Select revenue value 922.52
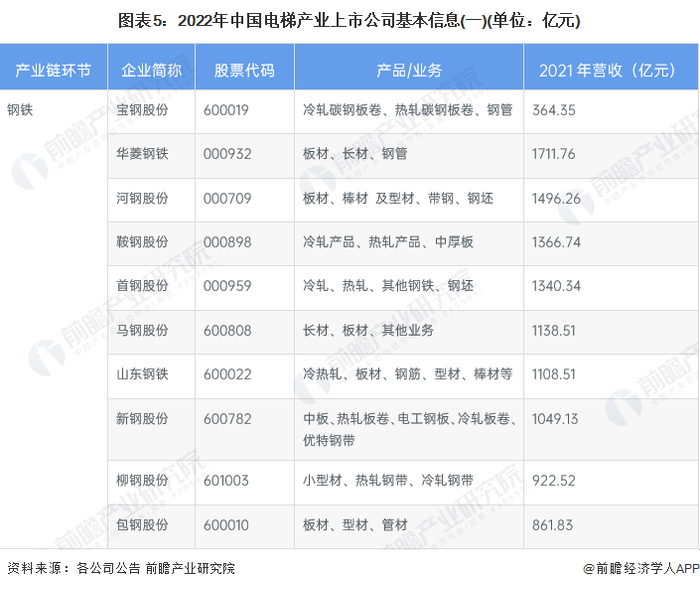This screenshot has height=589, width=700. click(x=554, y=480)
